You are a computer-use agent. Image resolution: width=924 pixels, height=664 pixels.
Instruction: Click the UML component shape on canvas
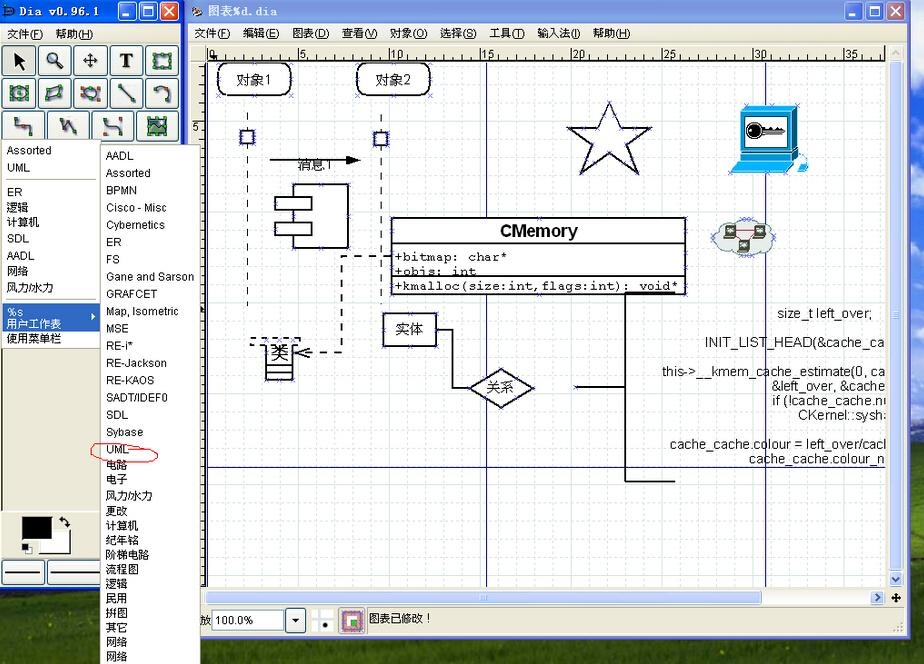point(312,216)
